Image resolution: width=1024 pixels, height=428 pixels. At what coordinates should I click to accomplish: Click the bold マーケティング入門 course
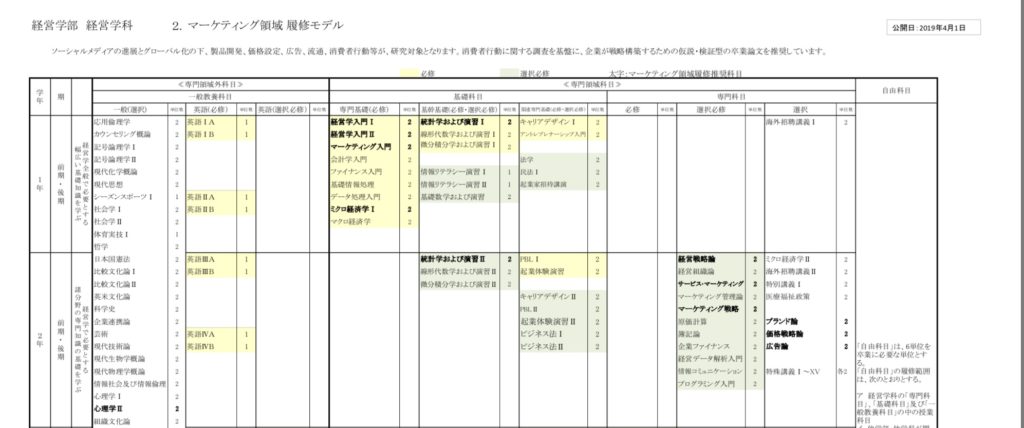coord(360,147)
